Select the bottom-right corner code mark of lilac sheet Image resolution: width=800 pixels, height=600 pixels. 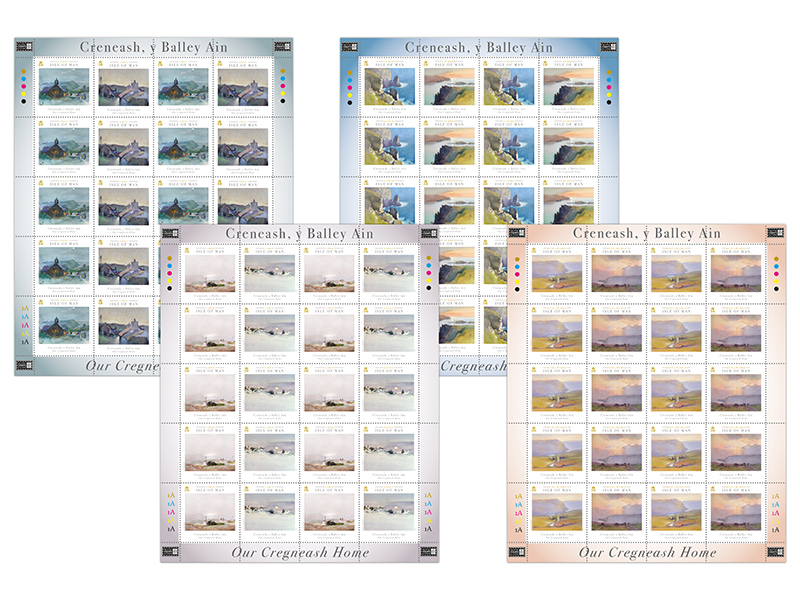pyautogui.click(x=429, y=552)
